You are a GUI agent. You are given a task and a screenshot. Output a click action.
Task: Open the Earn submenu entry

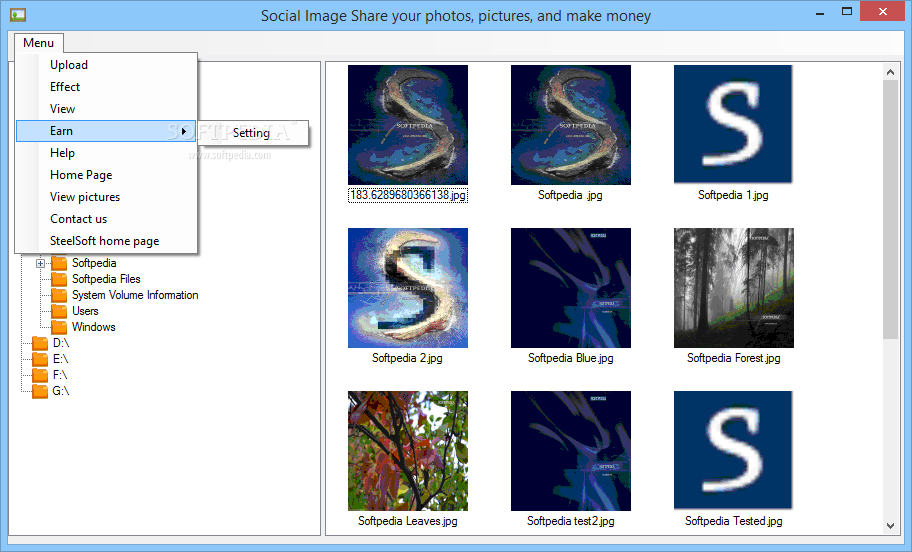(106, 131)
